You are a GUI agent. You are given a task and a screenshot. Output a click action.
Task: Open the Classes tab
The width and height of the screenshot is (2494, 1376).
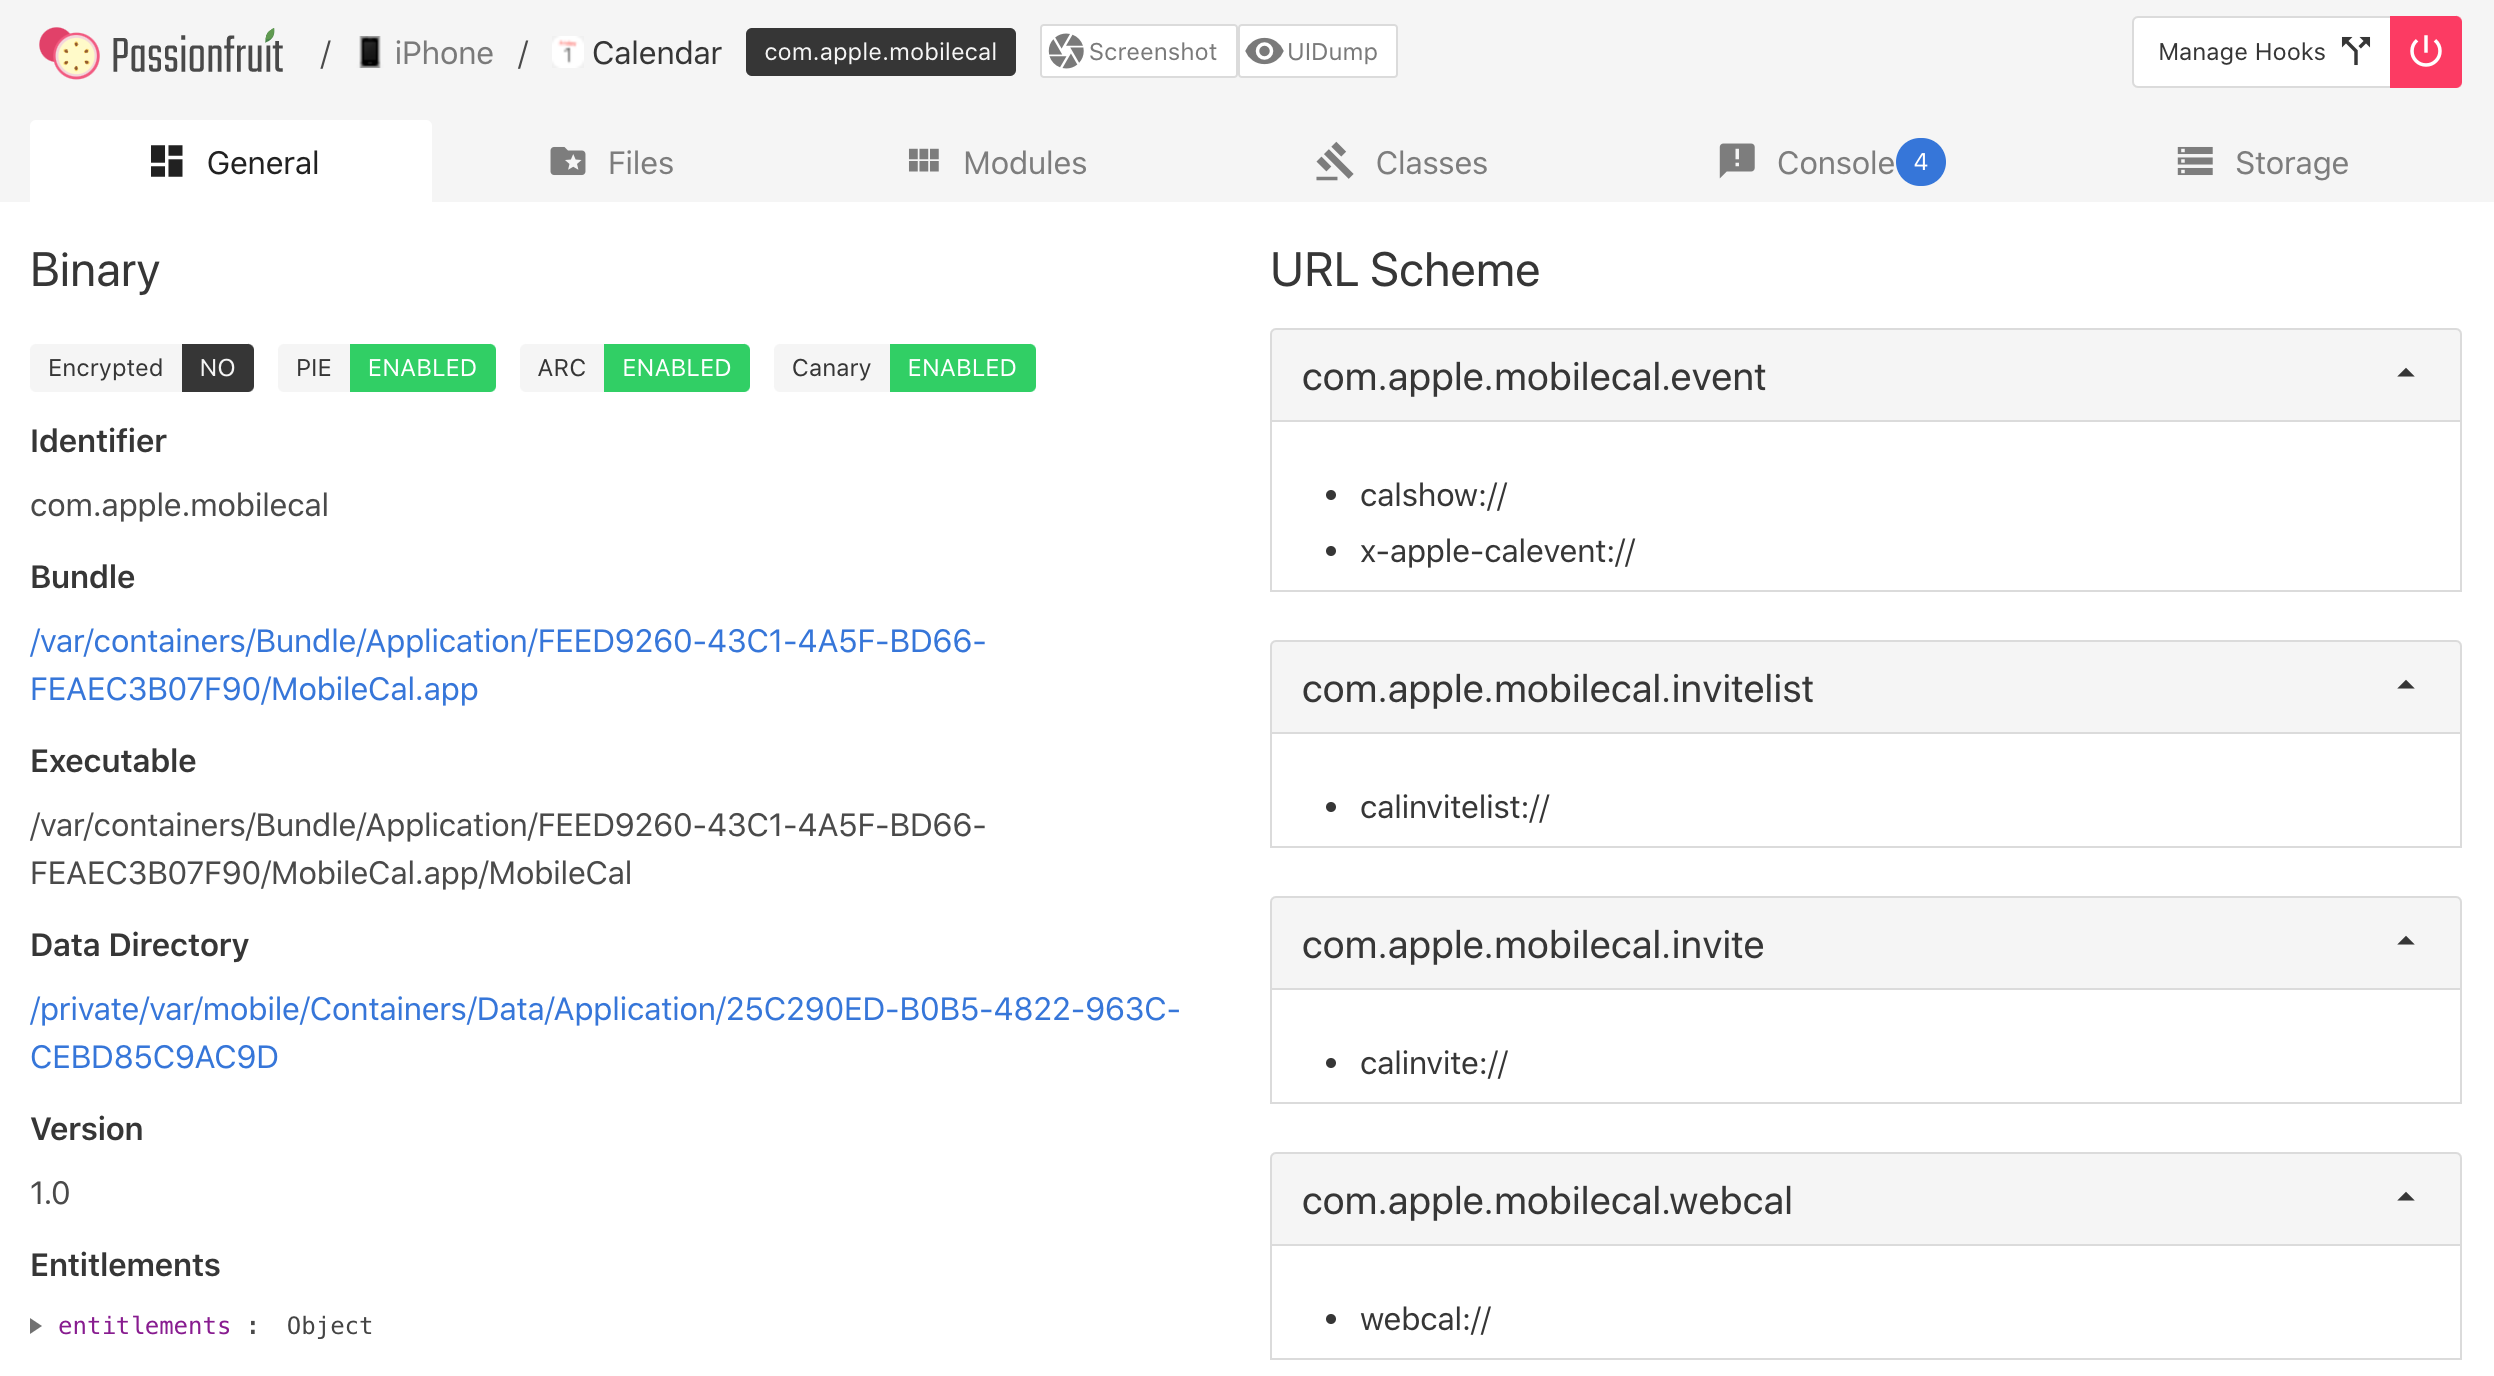[1401, 162]
